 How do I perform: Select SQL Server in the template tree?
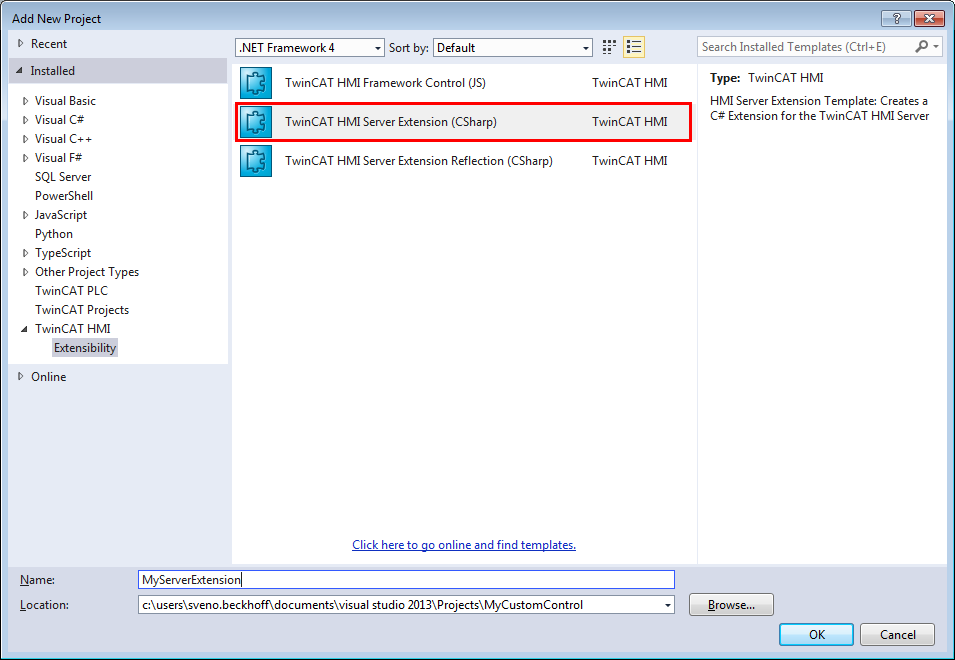[x=63, y=177]
